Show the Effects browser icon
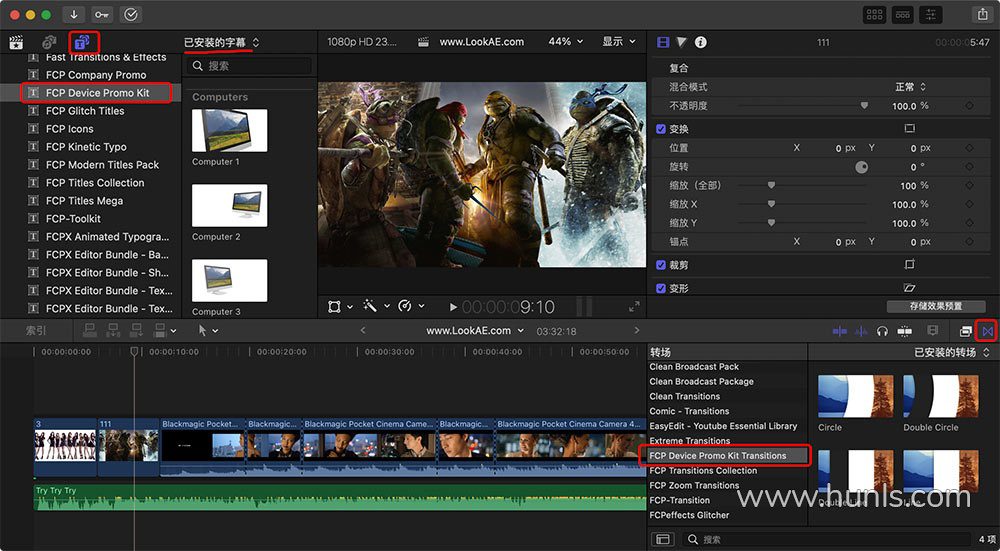The width and height of the screenshot is (1000, 551). pos(966,331)
